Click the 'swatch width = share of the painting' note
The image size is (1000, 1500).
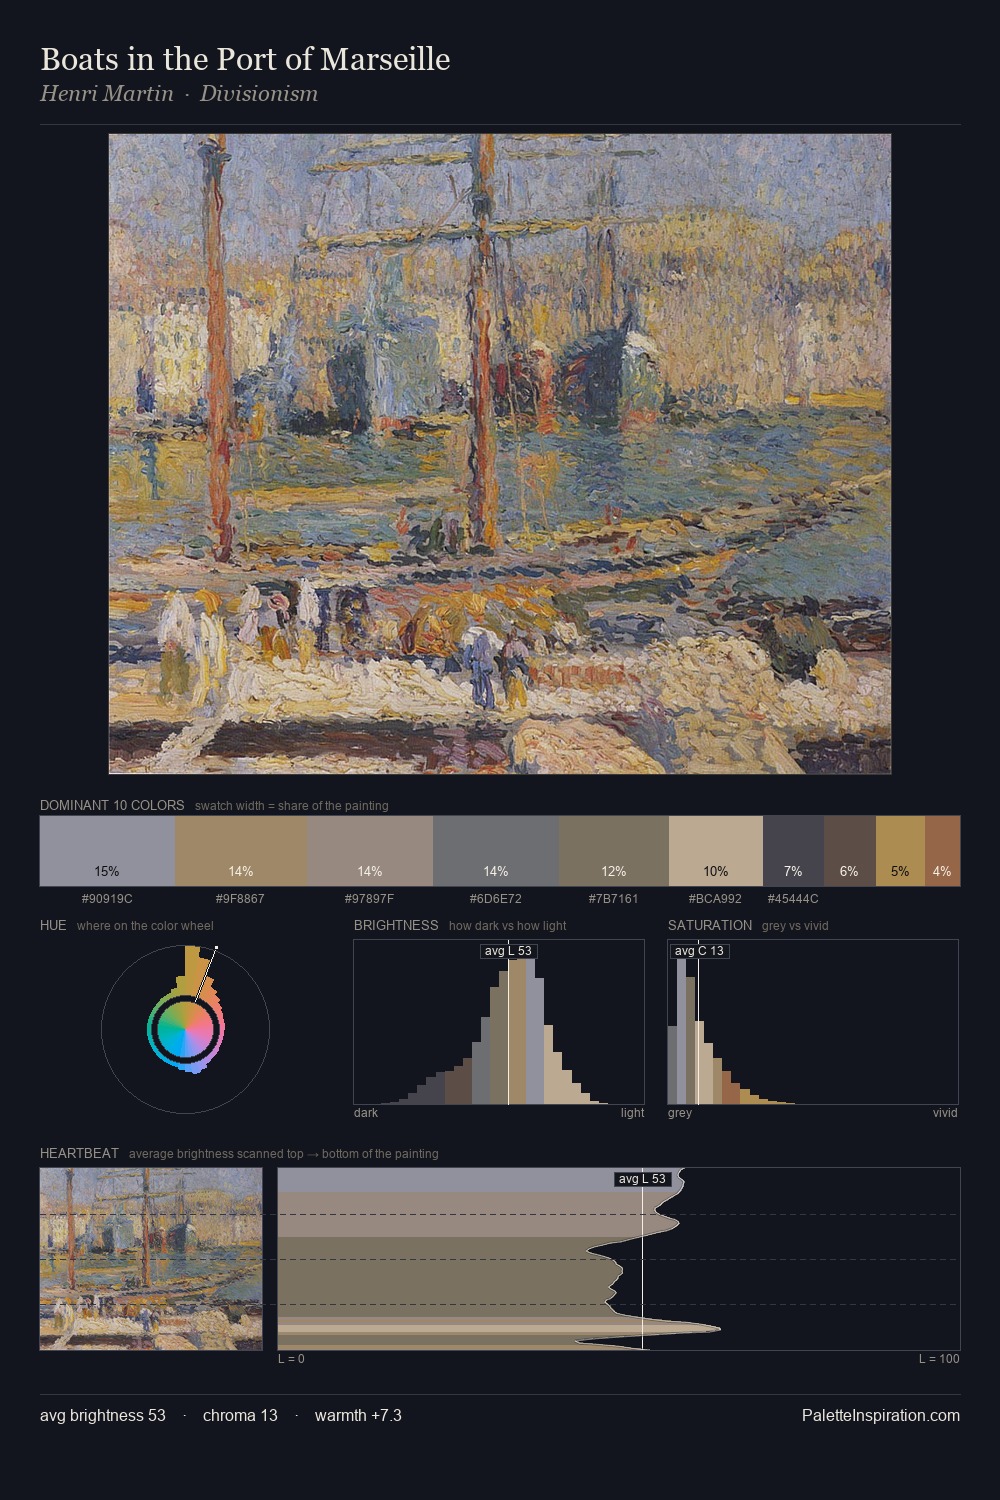[292, 806]
